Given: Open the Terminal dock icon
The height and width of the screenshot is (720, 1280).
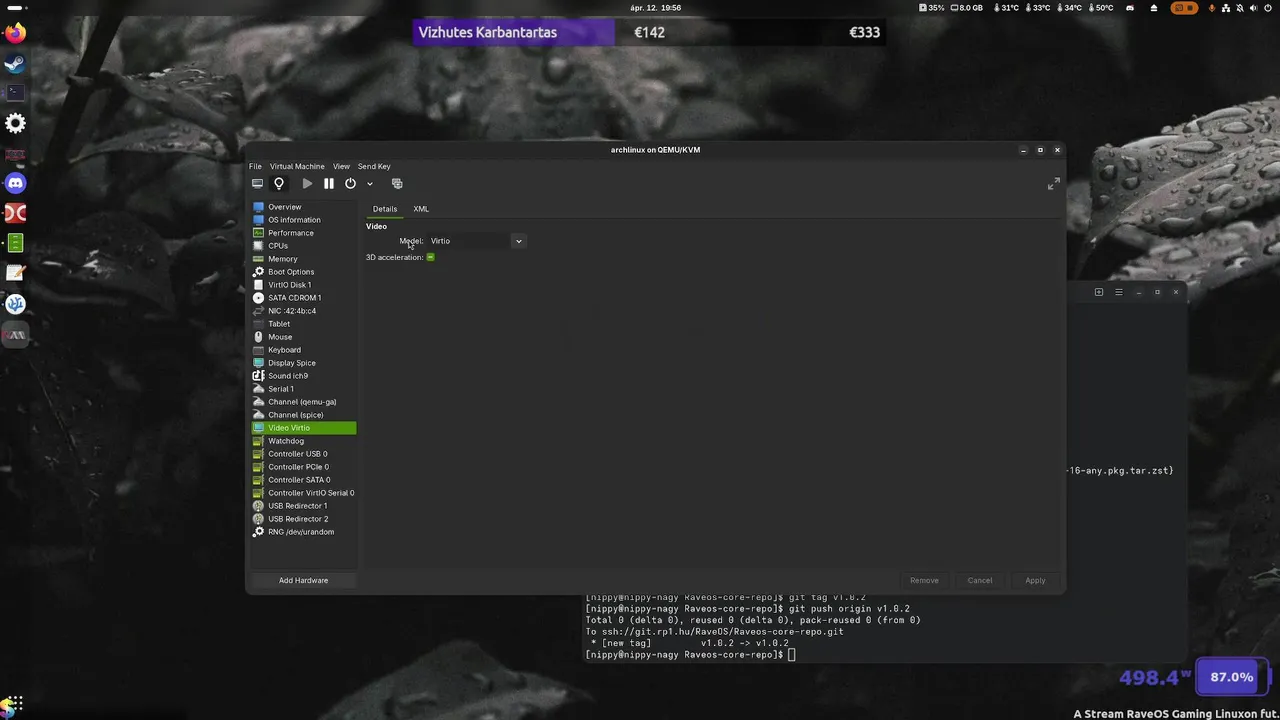Looking at the screenshot, I should 15,92.
